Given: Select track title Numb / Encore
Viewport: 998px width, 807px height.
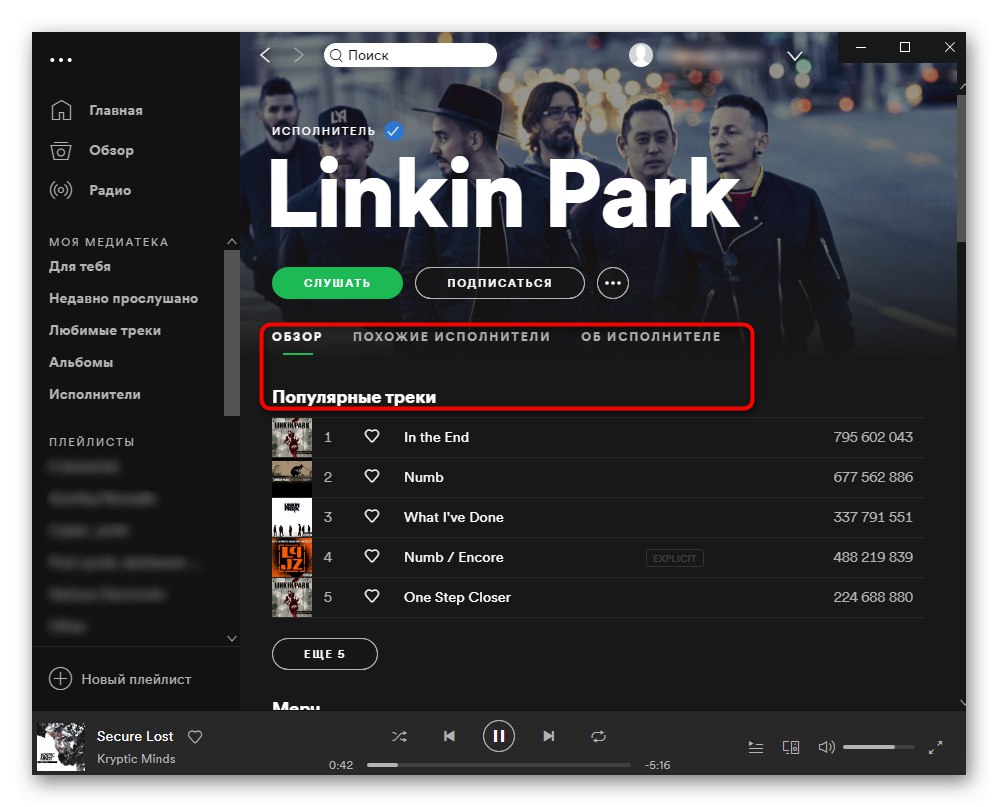Looking at the screenshot, I should (x=453, y=557).
